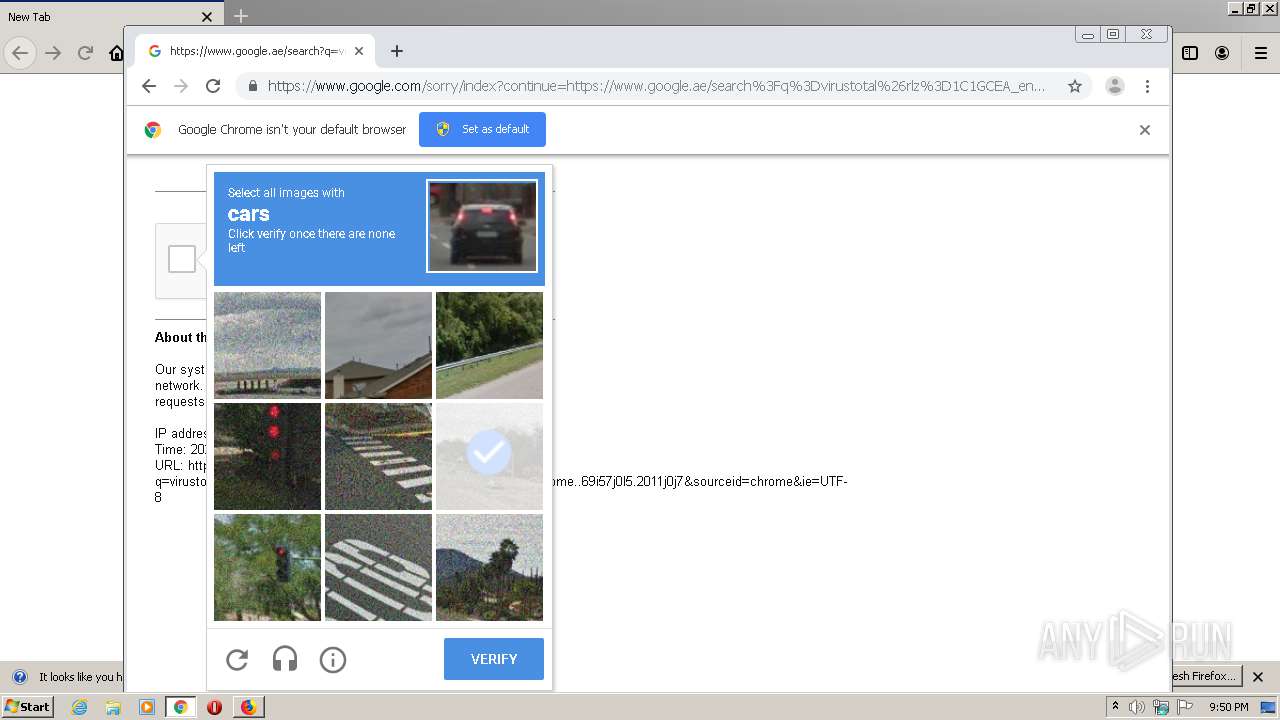The height and width of the screenshot is (720, 1280).
Task: Click Set as default button
Action: pyautogui.click(x=482, y=129)
